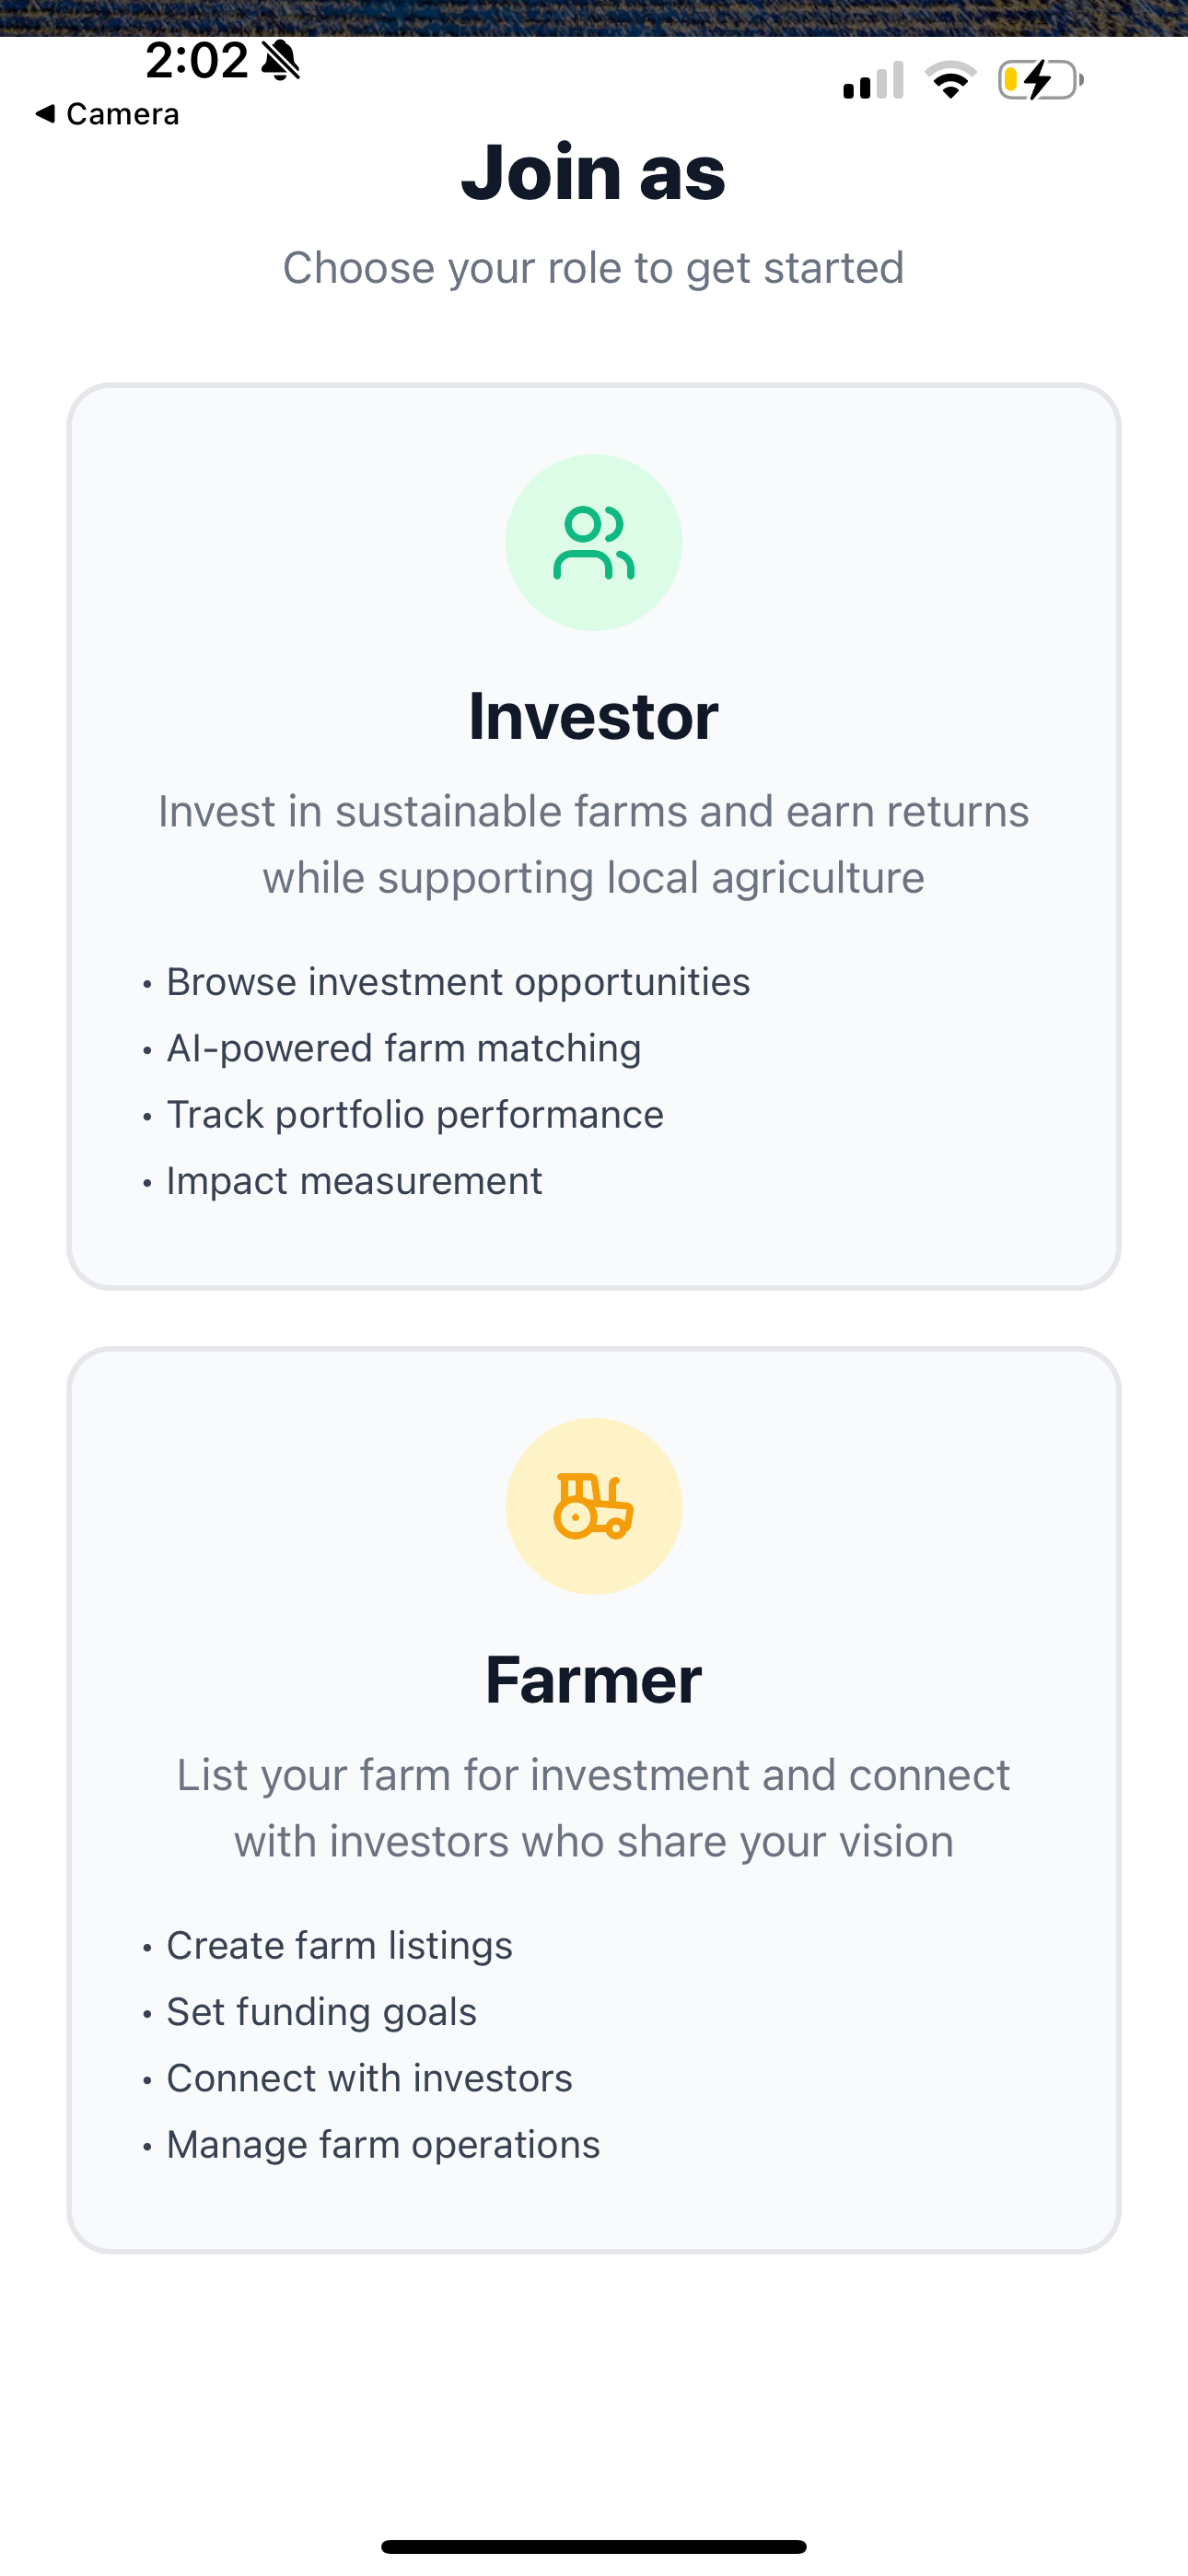Tap the silent mode bell icon

[281, 61]
